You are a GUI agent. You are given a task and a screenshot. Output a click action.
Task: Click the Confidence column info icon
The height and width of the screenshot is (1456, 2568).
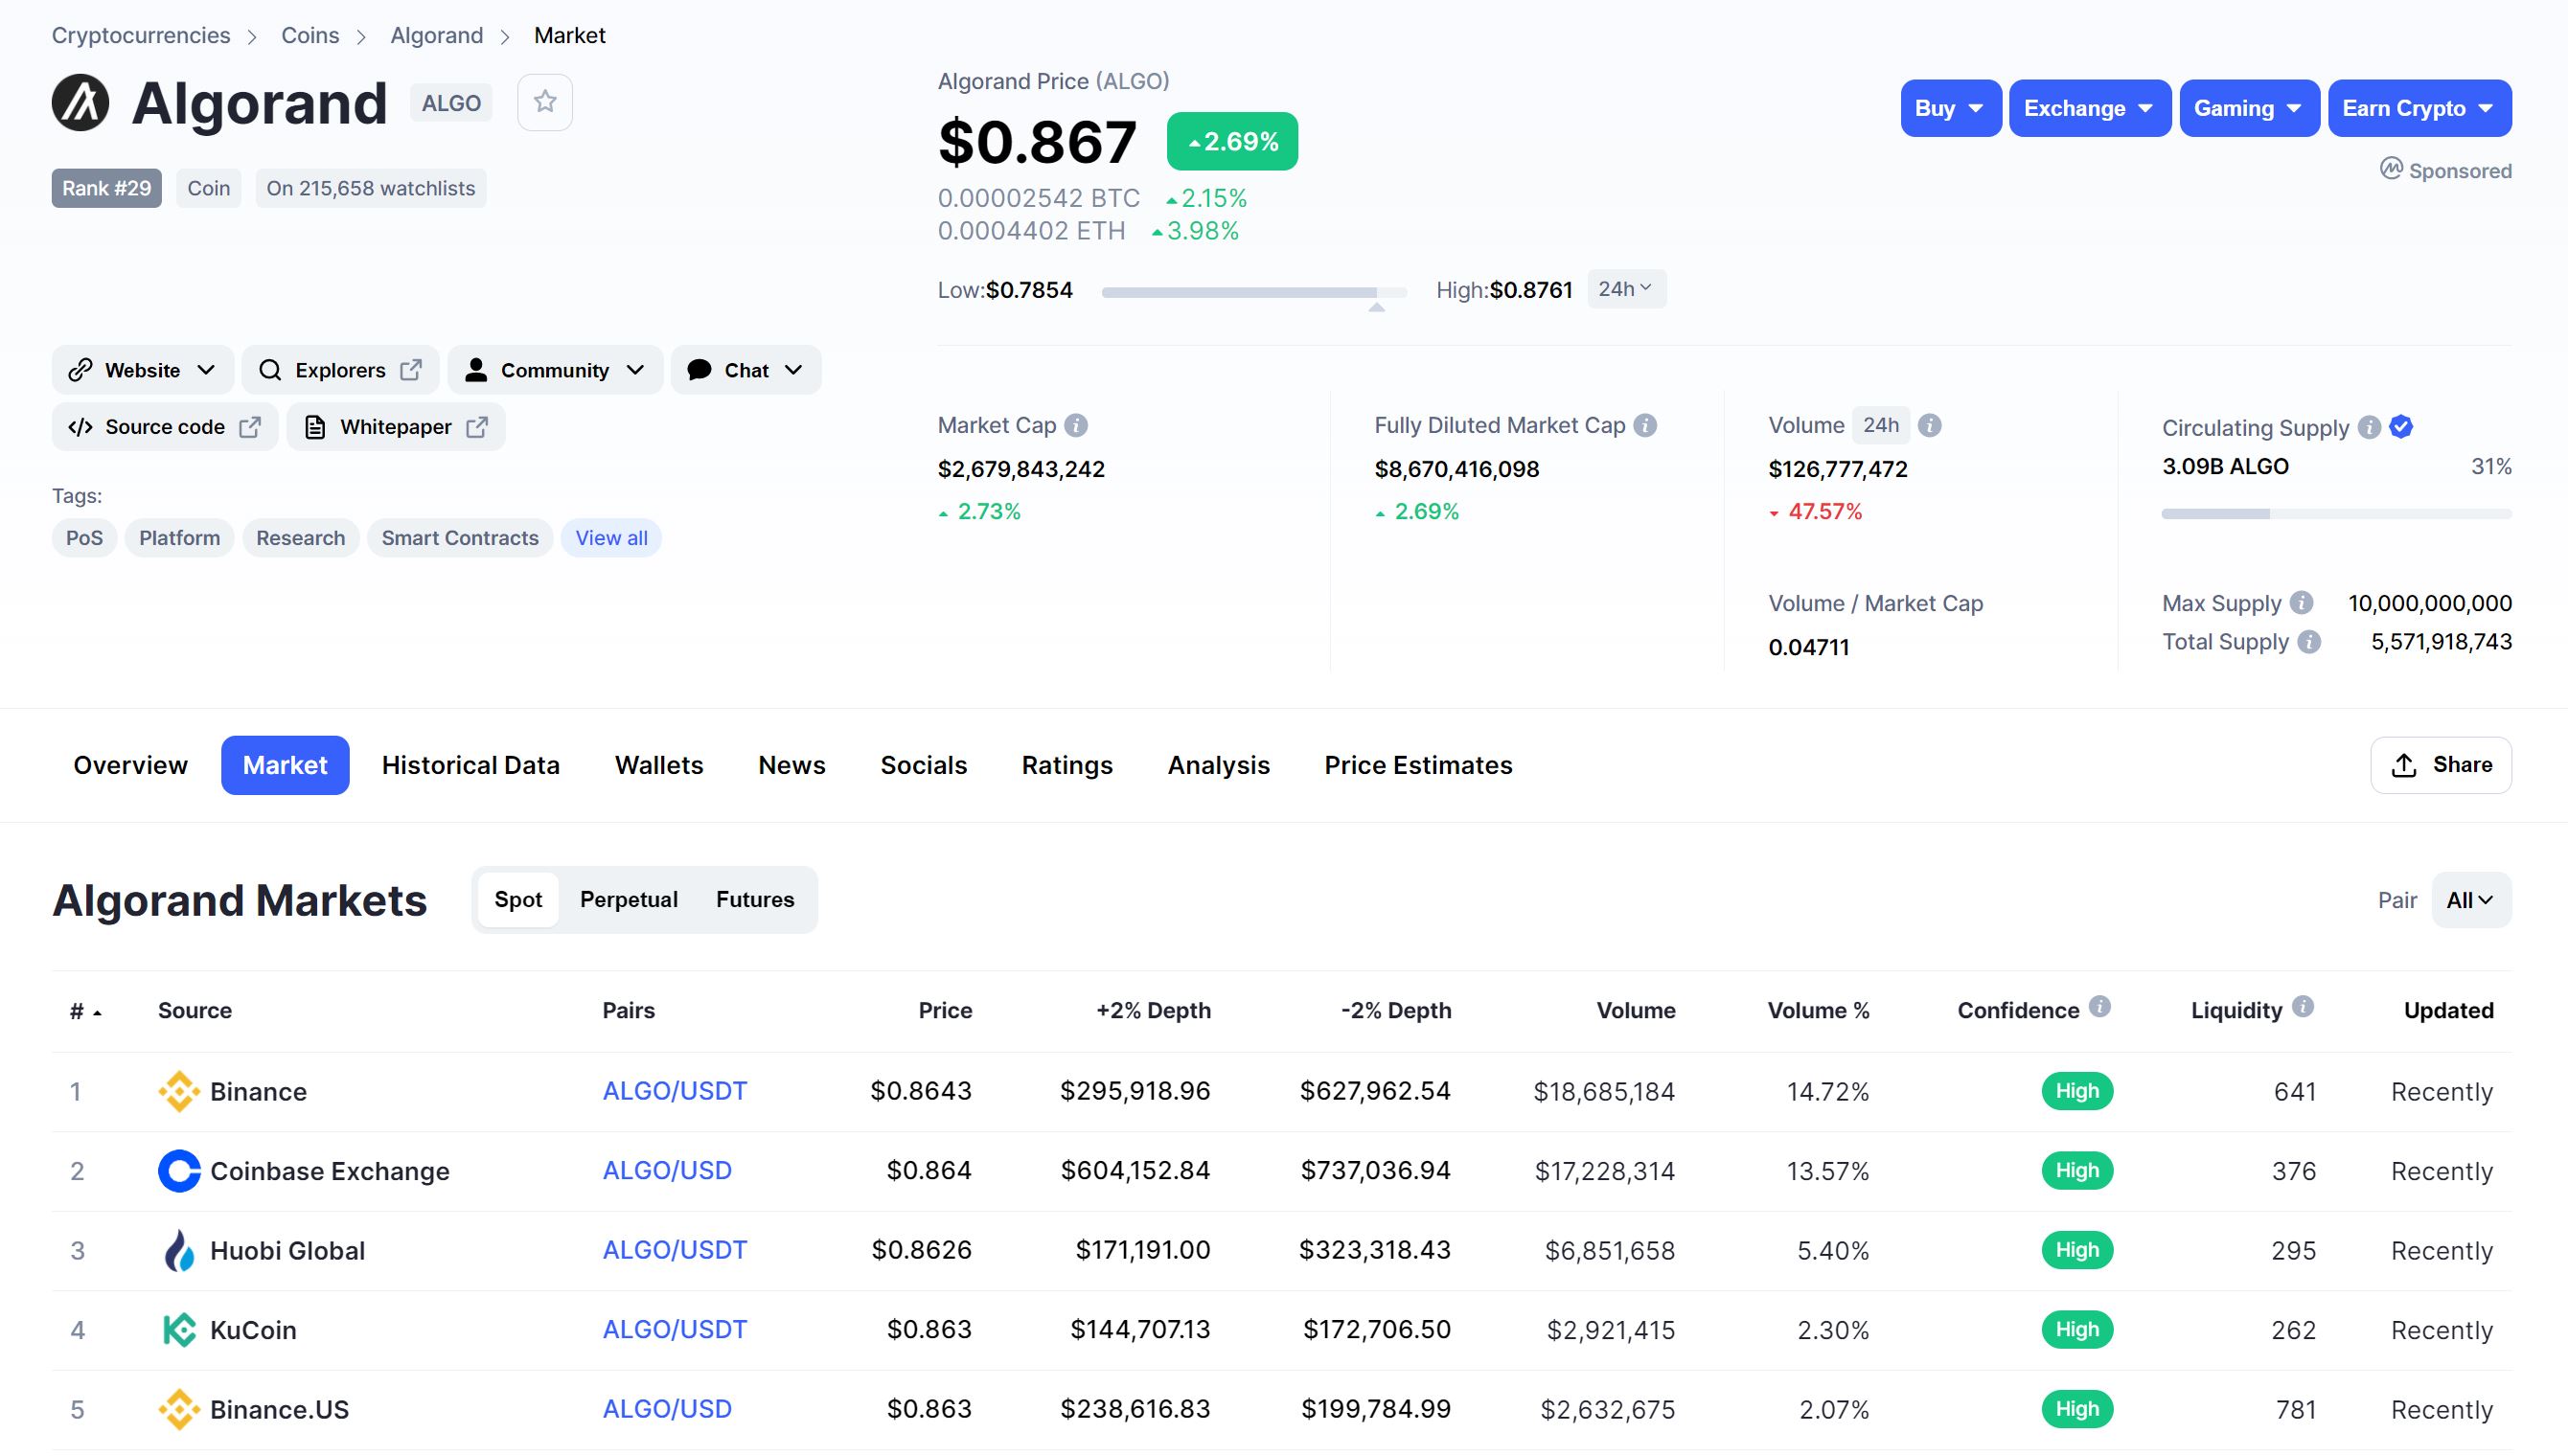(2100, 1007)
